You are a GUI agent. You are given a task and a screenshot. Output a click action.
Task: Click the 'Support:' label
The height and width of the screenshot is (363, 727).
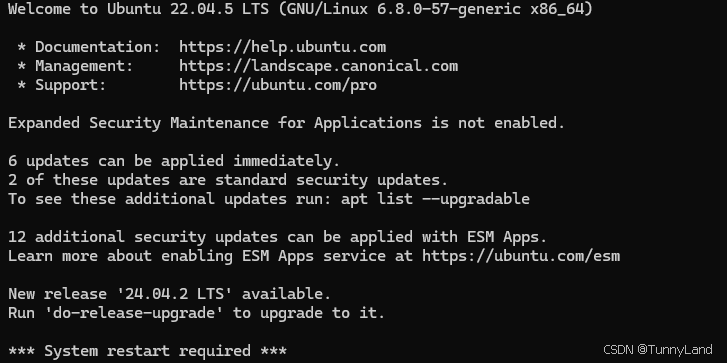[70, 85]
